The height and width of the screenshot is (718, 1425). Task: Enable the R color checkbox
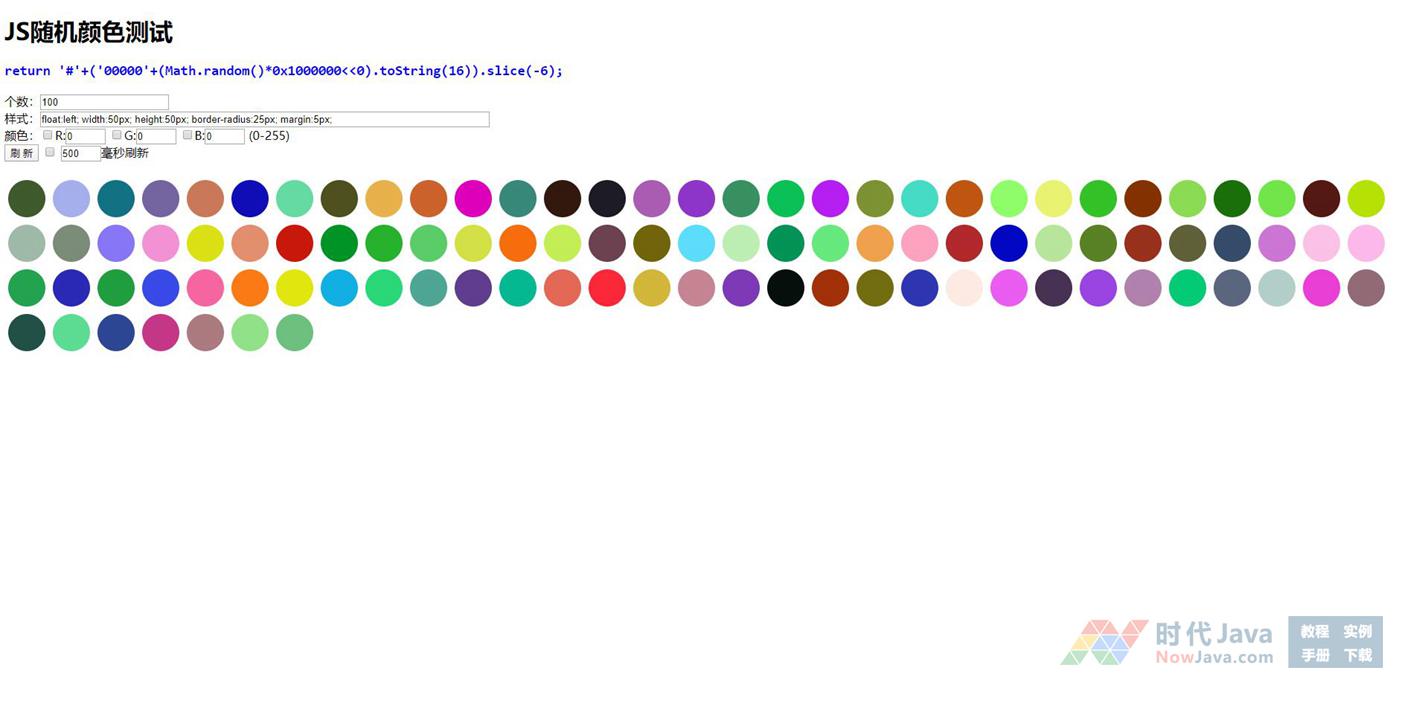48,135
